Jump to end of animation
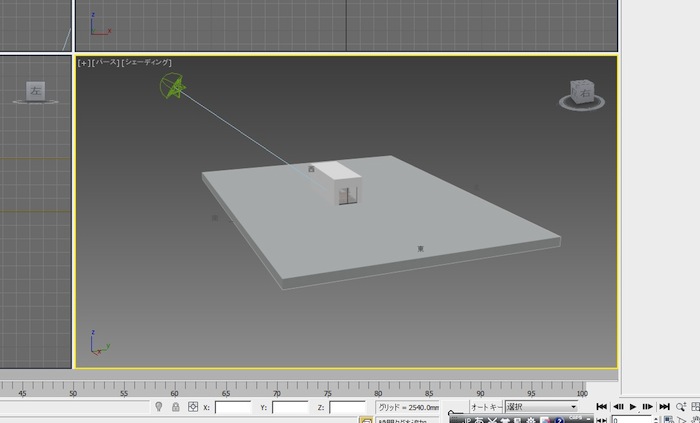 [663, 407]
